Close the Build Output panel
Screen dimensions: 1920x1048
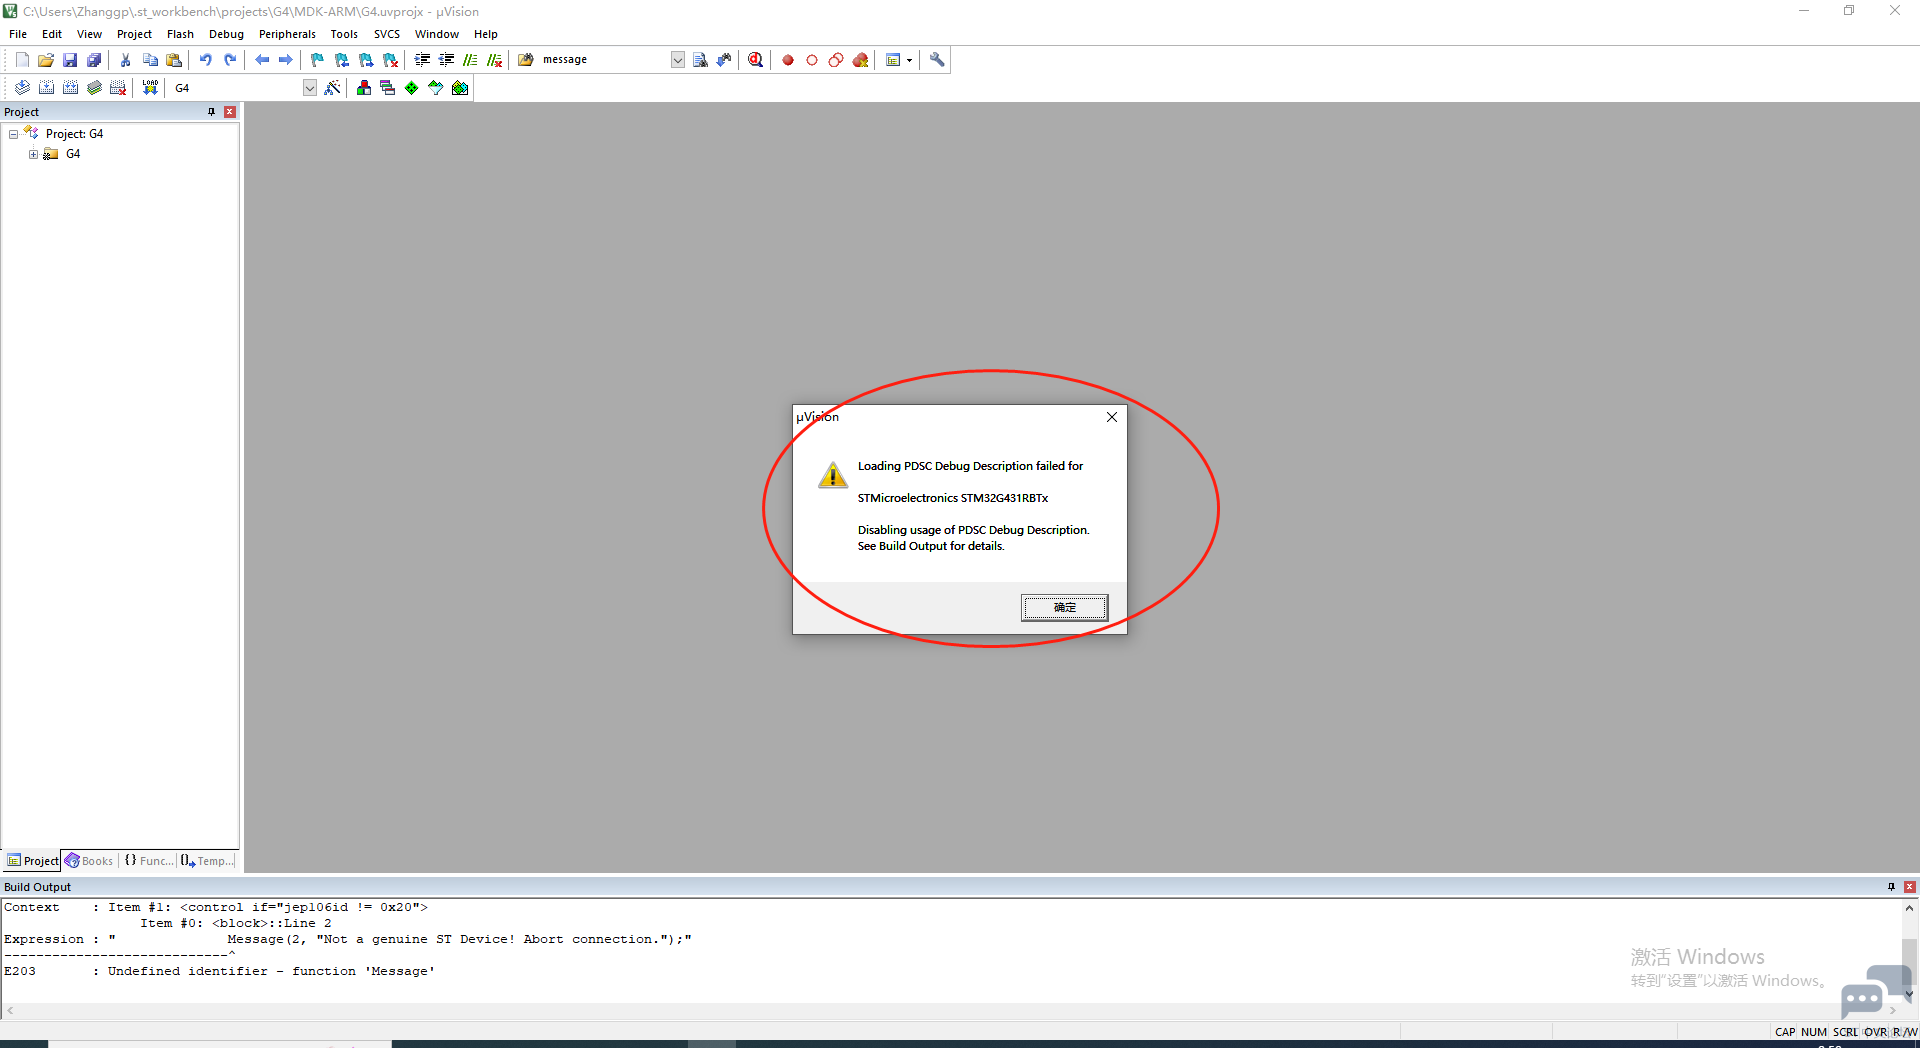[1910, 887]
